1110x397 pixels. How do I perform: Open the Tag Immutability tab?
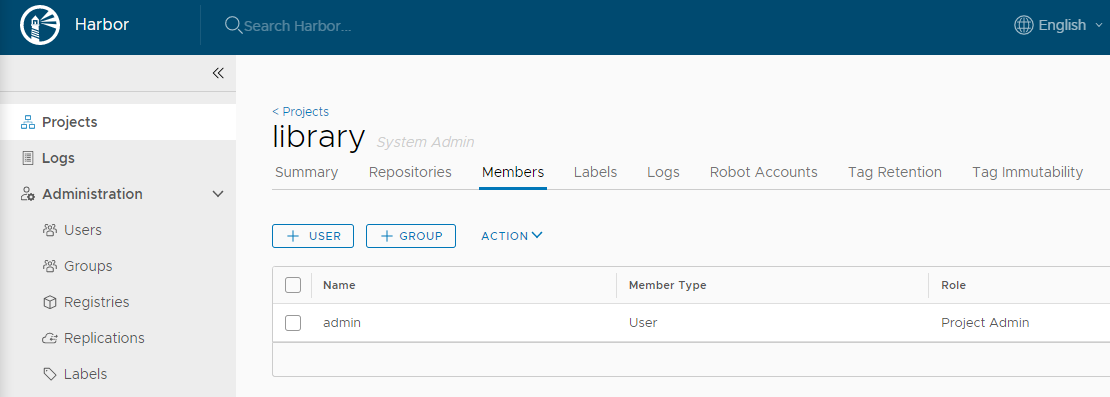[1027, 172]
